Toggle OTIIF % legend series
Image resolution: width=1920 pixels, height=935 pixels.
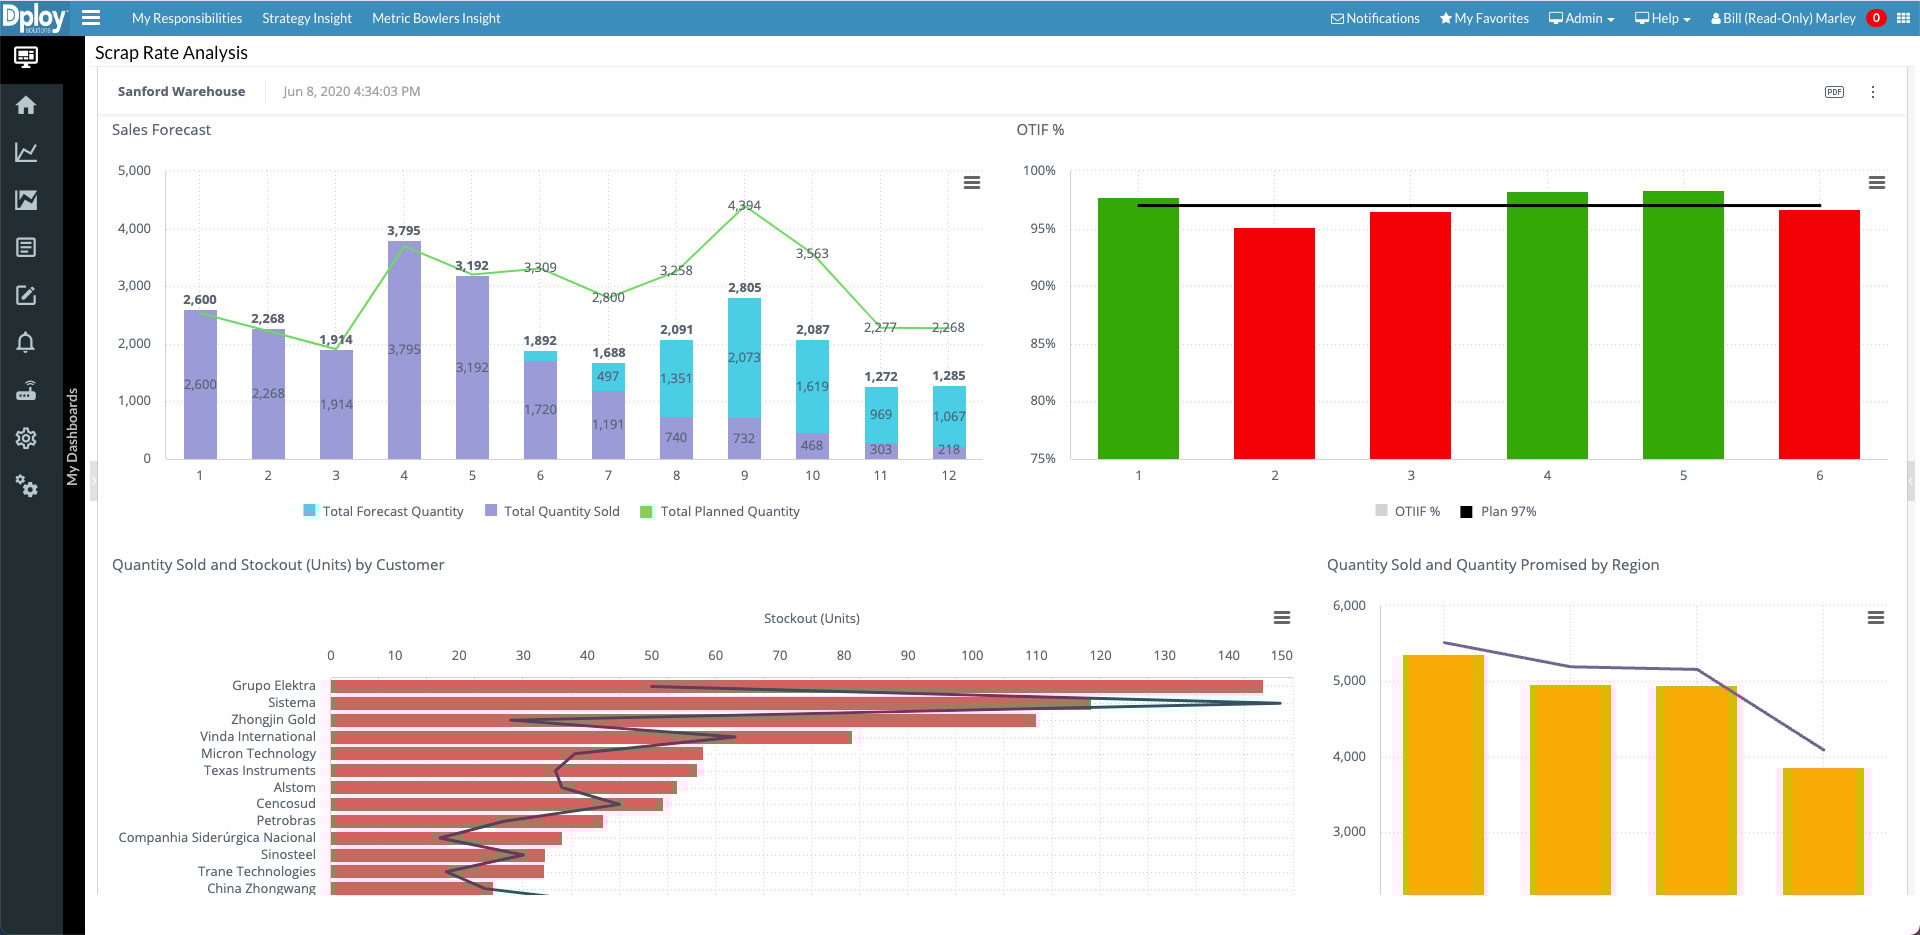point(1408,511)
